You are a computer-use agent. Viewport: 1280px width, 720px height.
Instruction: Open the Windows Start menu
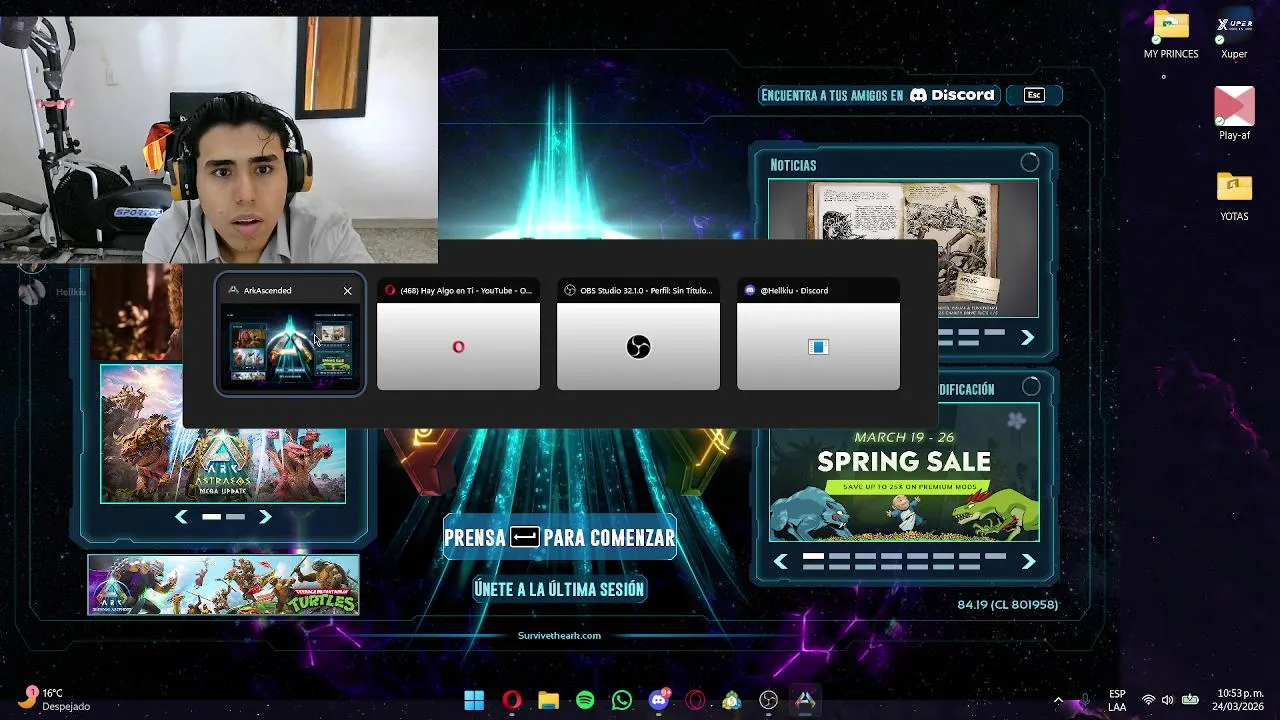(x=474, y=700)
